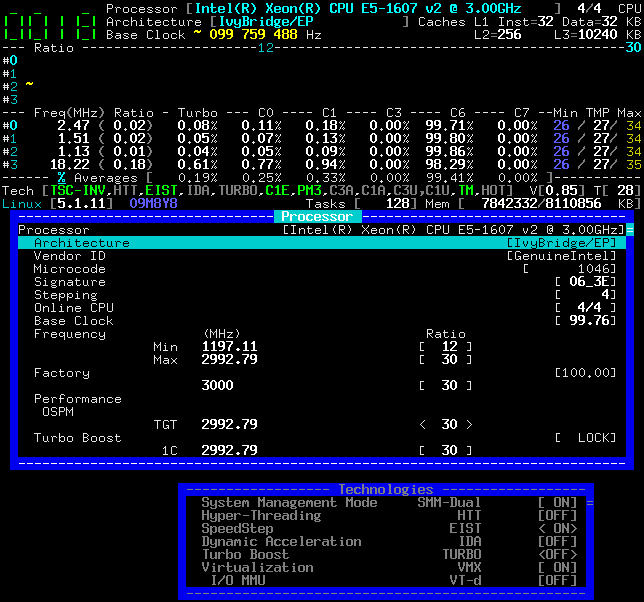Click the PM3 flag in Tech line

(x=309, y=191)
